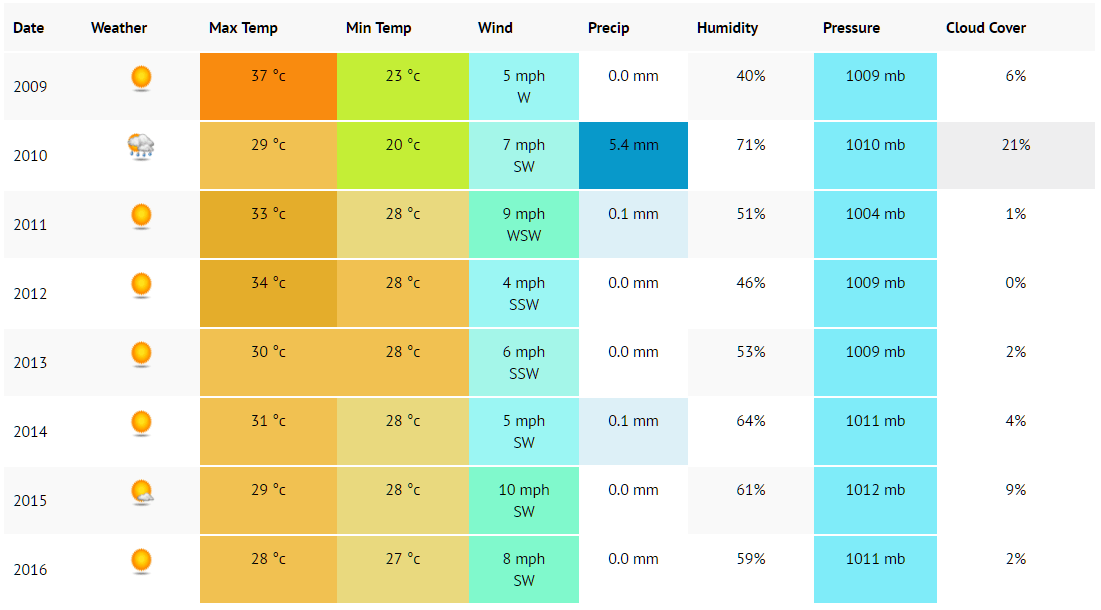1101x610 pixels.
Task: Select the sunny icon for 2013
Action: (141, 354)
